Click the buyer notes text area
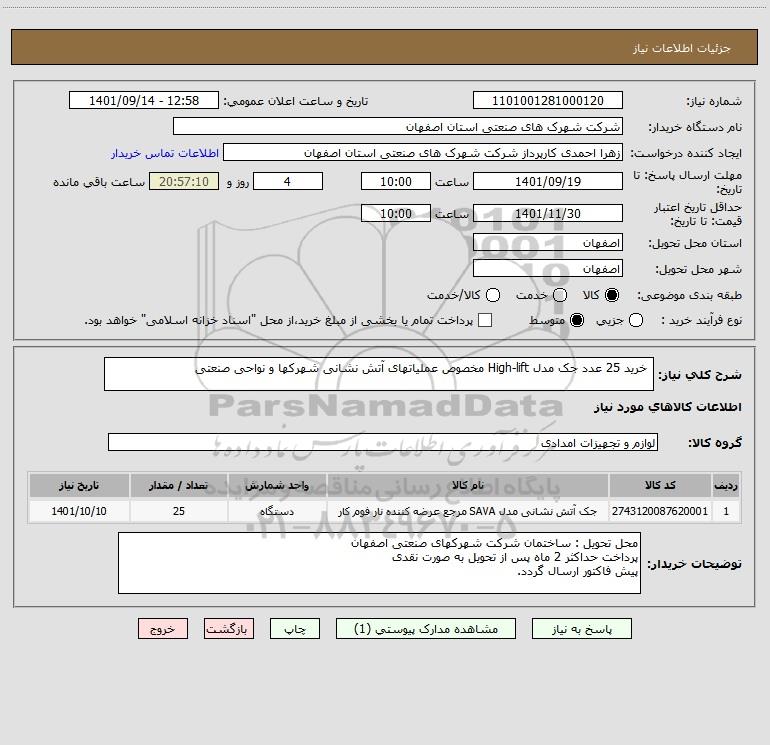 click(379, 563)
